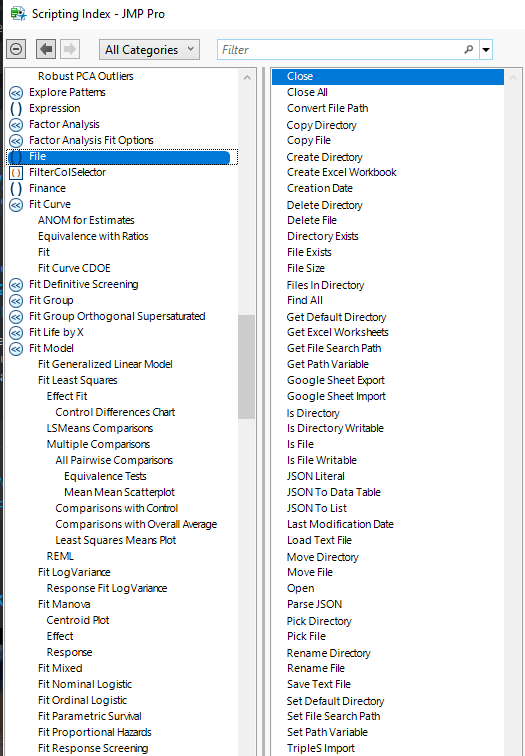Select Fit Proportional Hazards item
This screenshot has width=525, height=756.
[94, 732]
